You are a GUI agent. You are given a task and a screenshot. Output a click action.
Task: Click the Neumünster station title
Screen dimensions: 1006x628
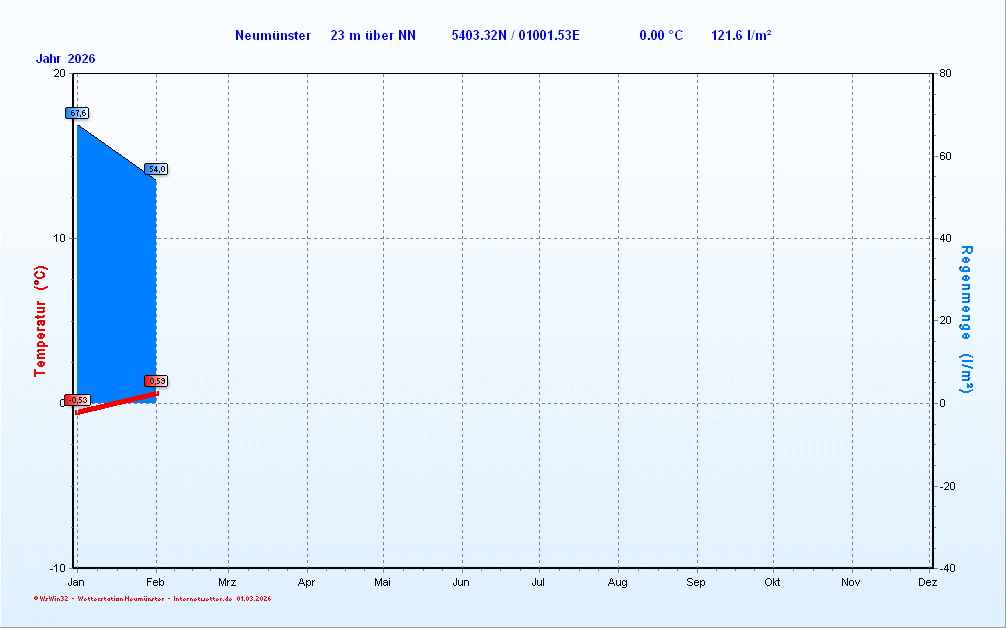pos(273,36)
